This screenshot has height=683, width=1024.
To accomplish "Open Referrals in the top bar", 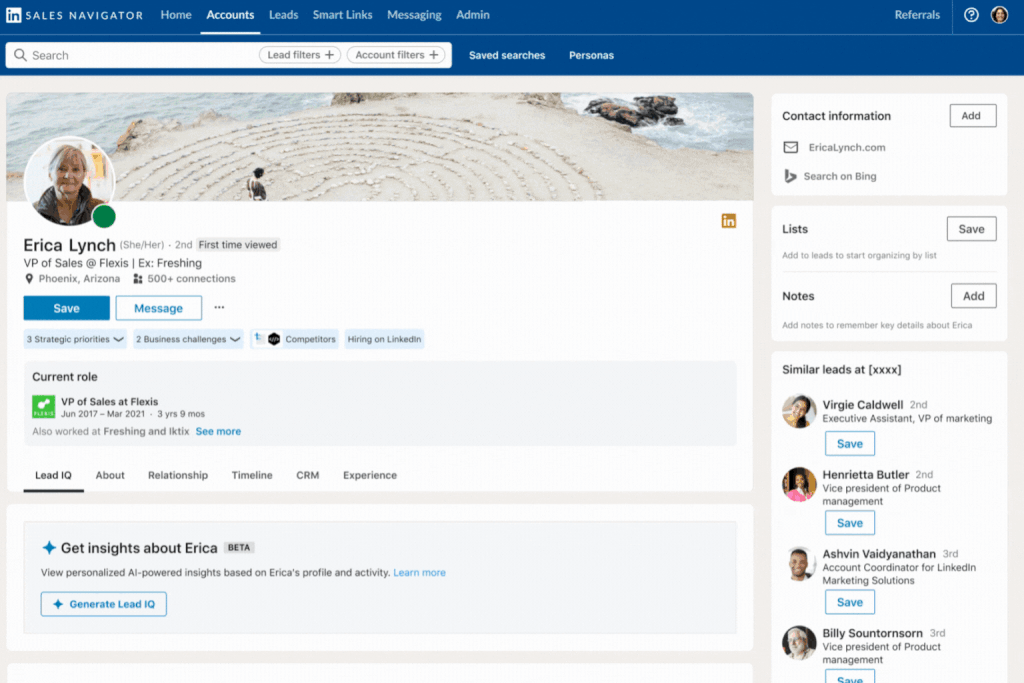I will [917, 15].
